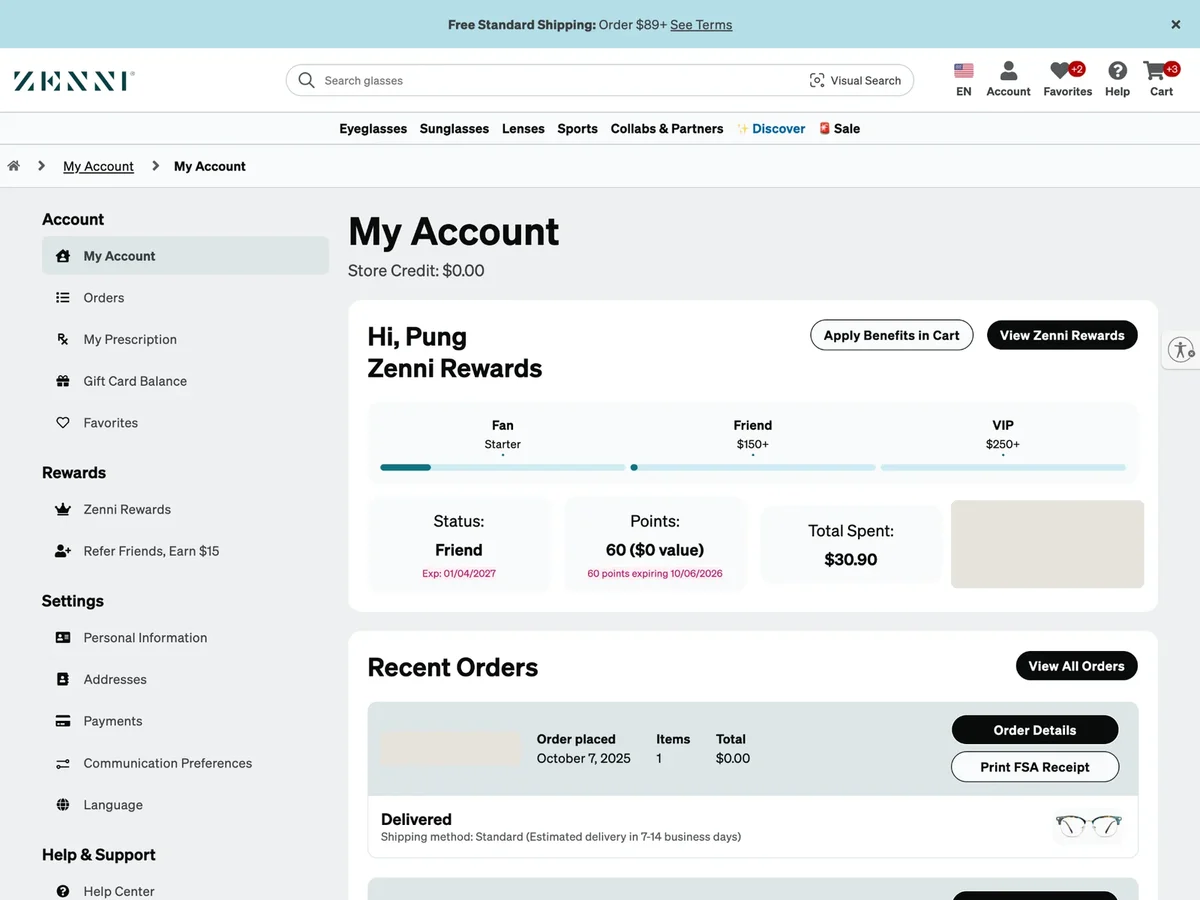
Task: Click the Language globe icon
Action: [x=63, y=805]
